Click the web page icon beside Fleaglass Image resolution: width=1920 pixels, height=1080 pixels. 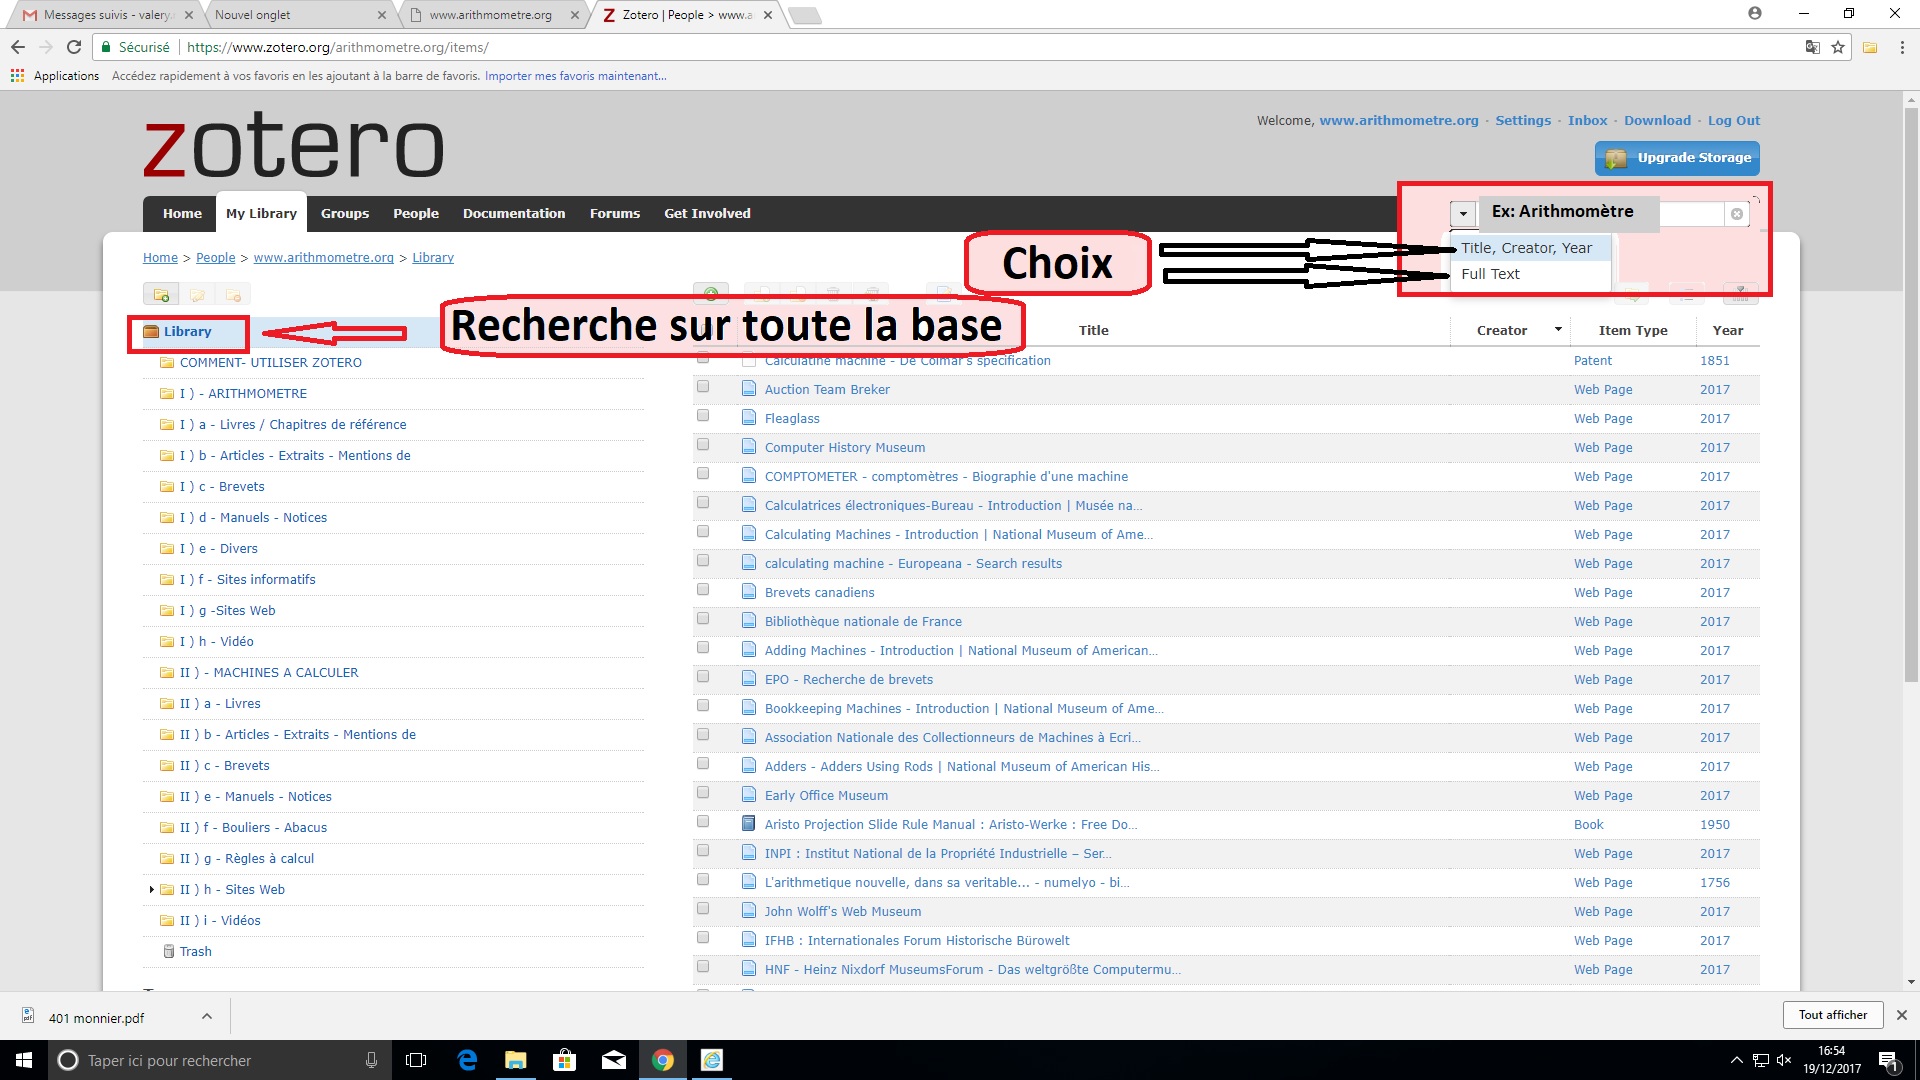(x=748, y=419)
